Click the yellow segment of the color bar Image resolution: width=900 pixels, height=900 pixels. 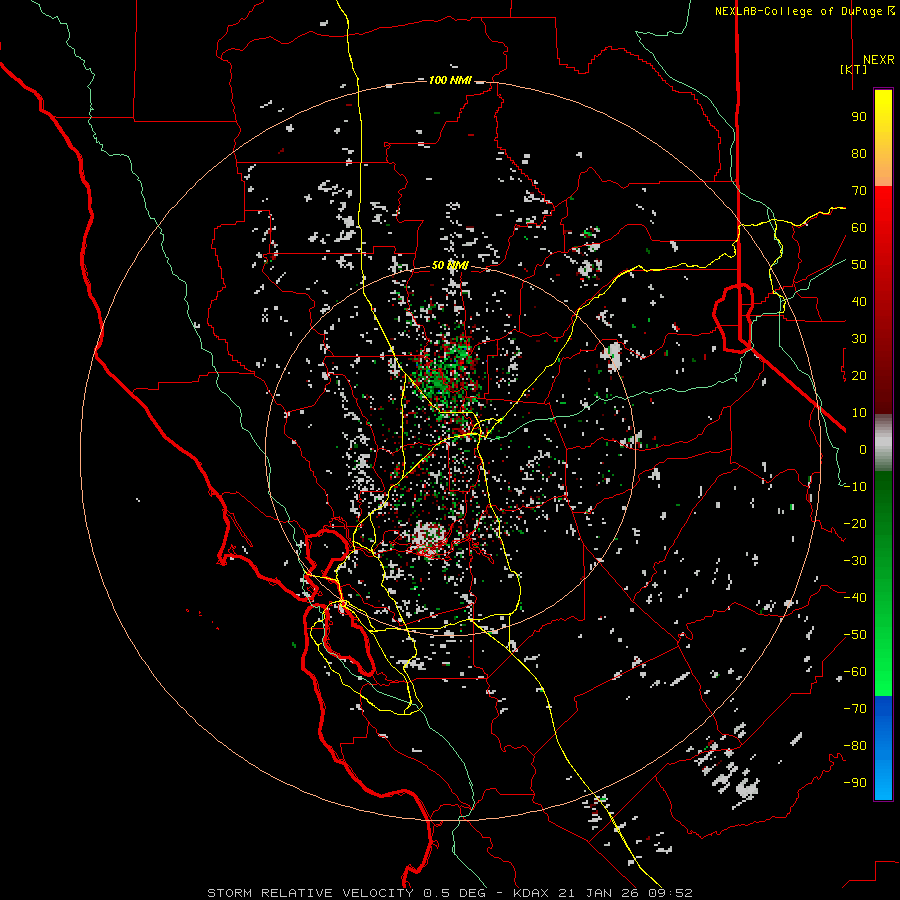[x=883, y=138]
